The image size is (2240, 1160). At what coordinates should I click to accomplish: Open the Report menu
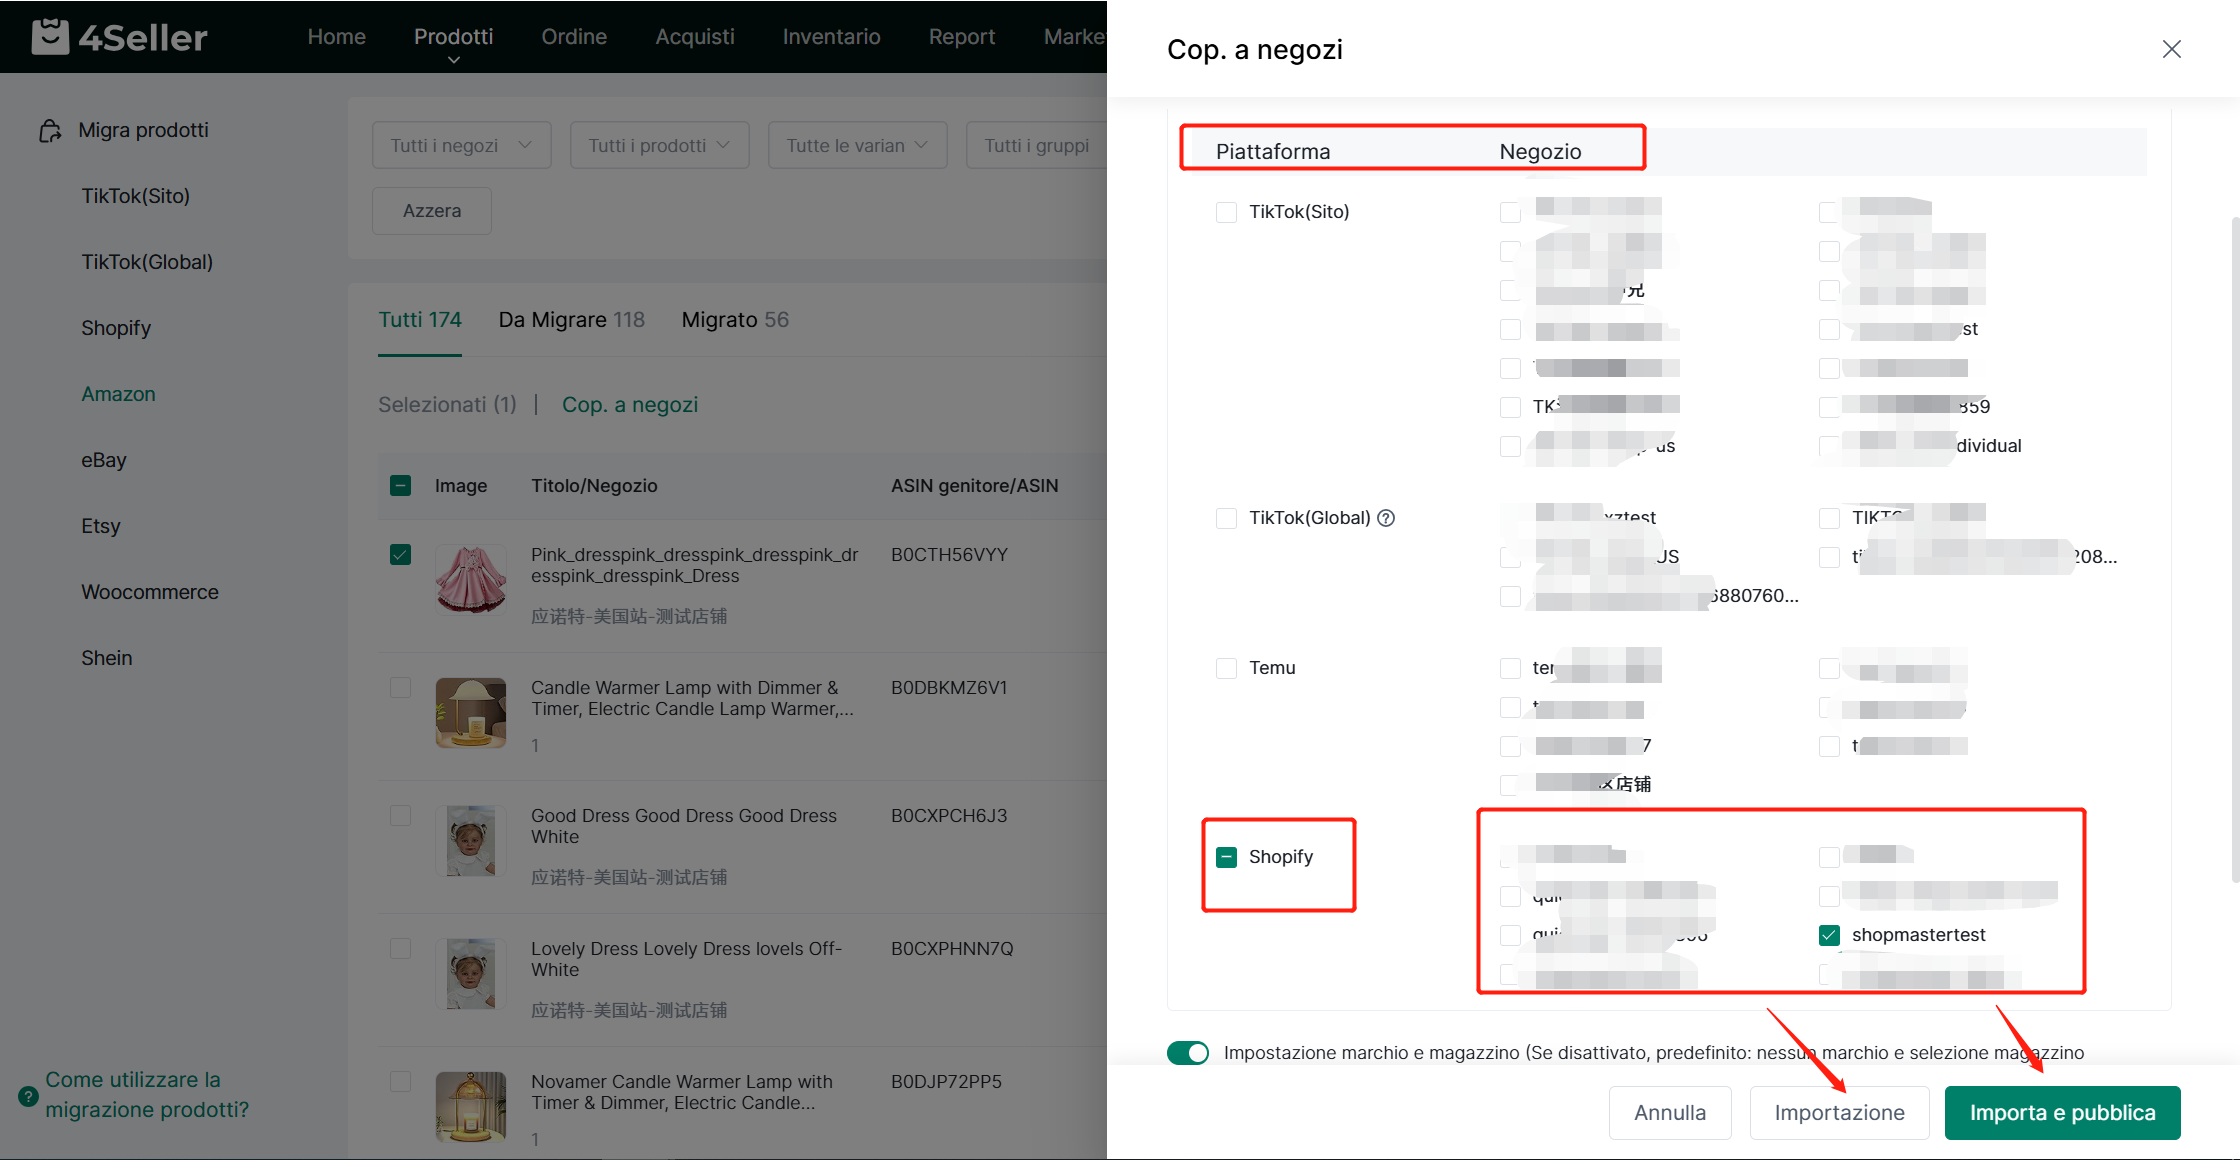962,37
